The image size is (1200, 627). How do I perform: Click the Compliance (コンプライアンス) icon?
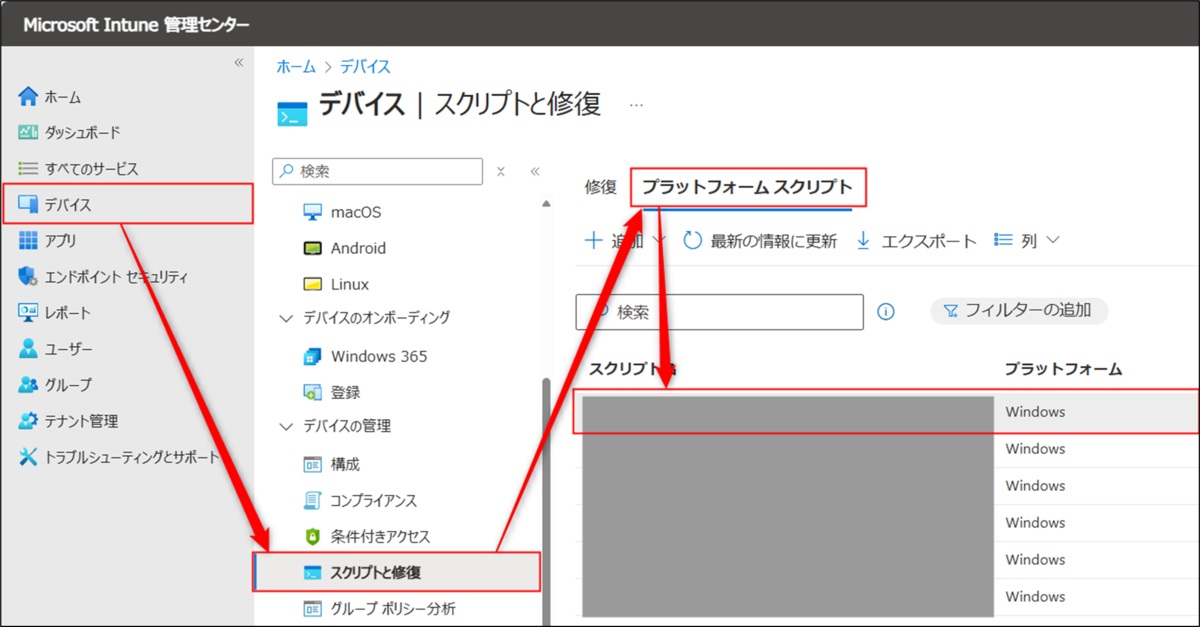pyautogui.click(x=312, y=500)
